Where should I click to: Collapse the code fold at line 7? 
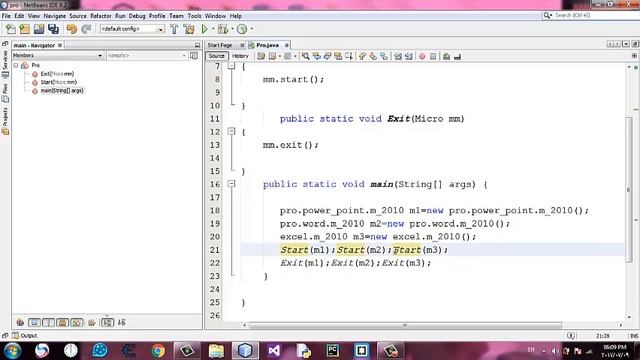[x=231, y=66]
